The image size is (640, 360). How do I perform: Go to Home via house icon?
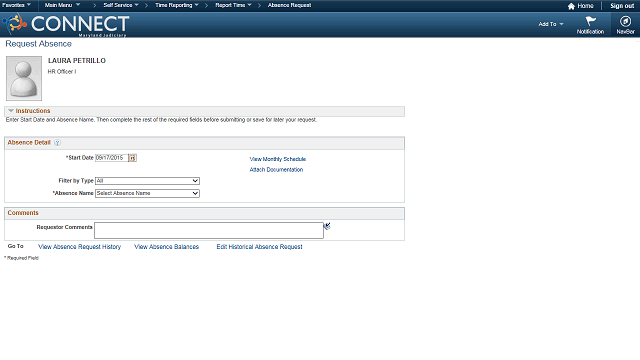tap(580, 6)
